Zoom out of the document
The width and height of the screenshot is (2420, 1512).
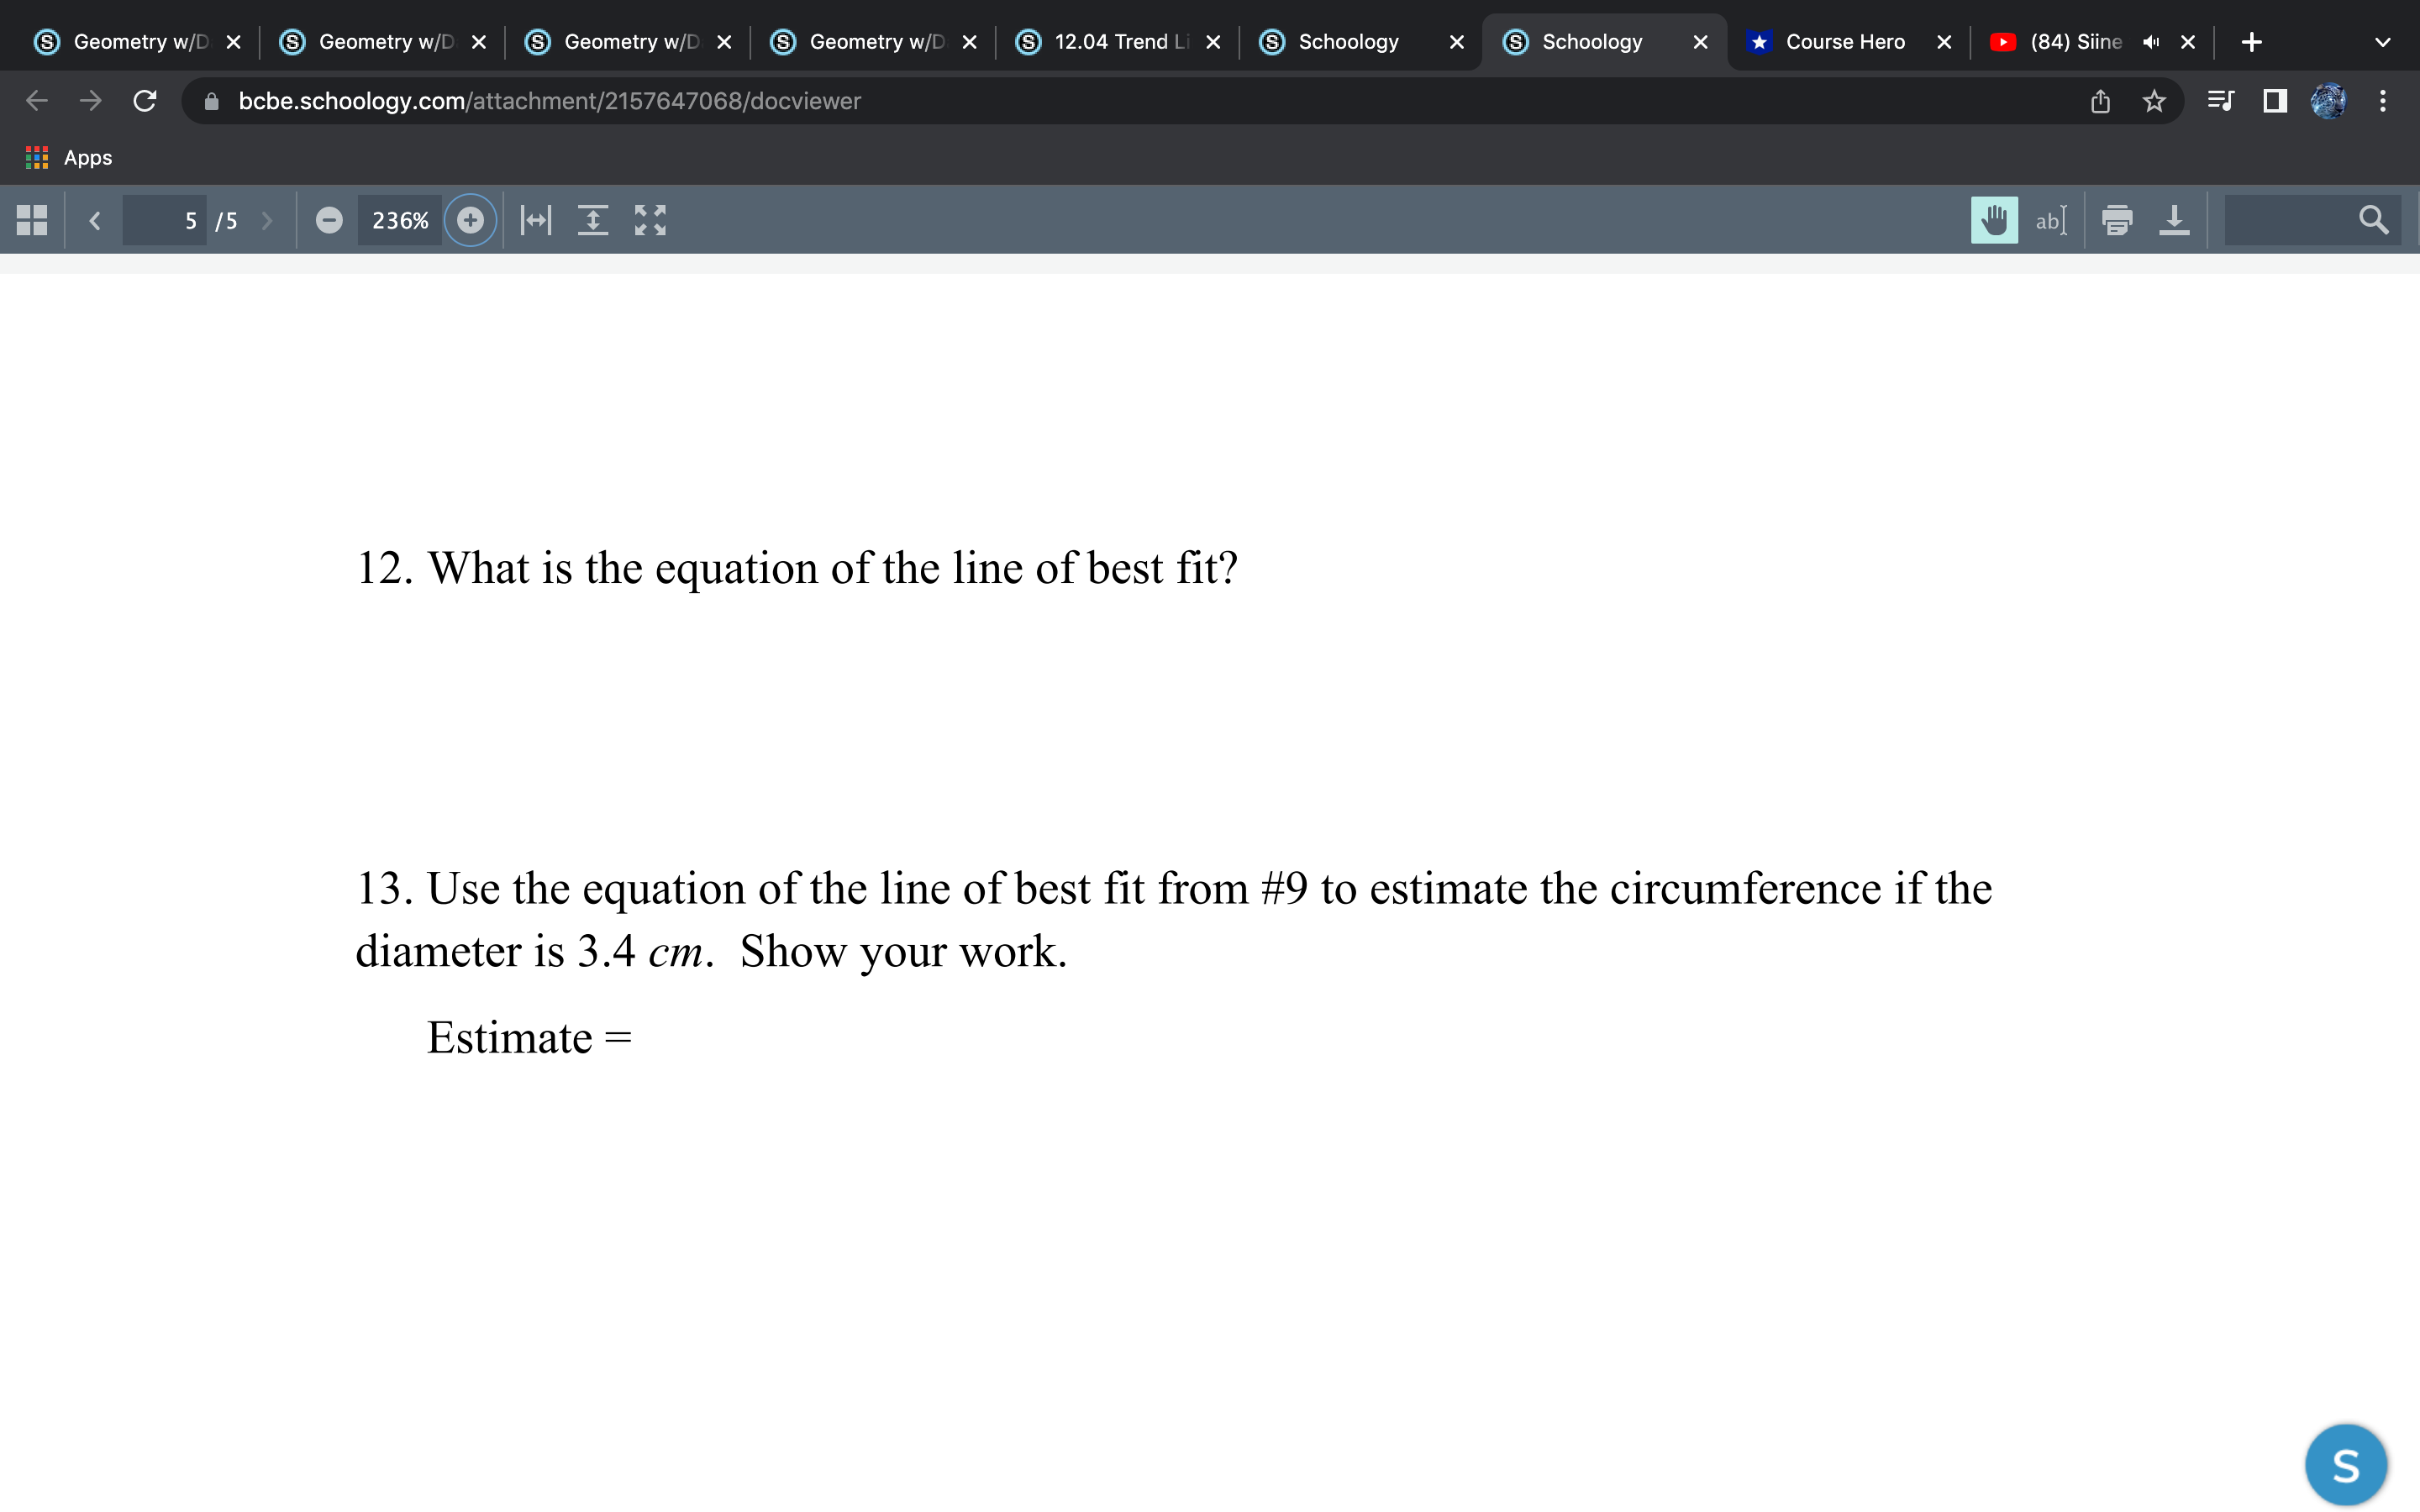pyautogui.click(x=330, y=220)
